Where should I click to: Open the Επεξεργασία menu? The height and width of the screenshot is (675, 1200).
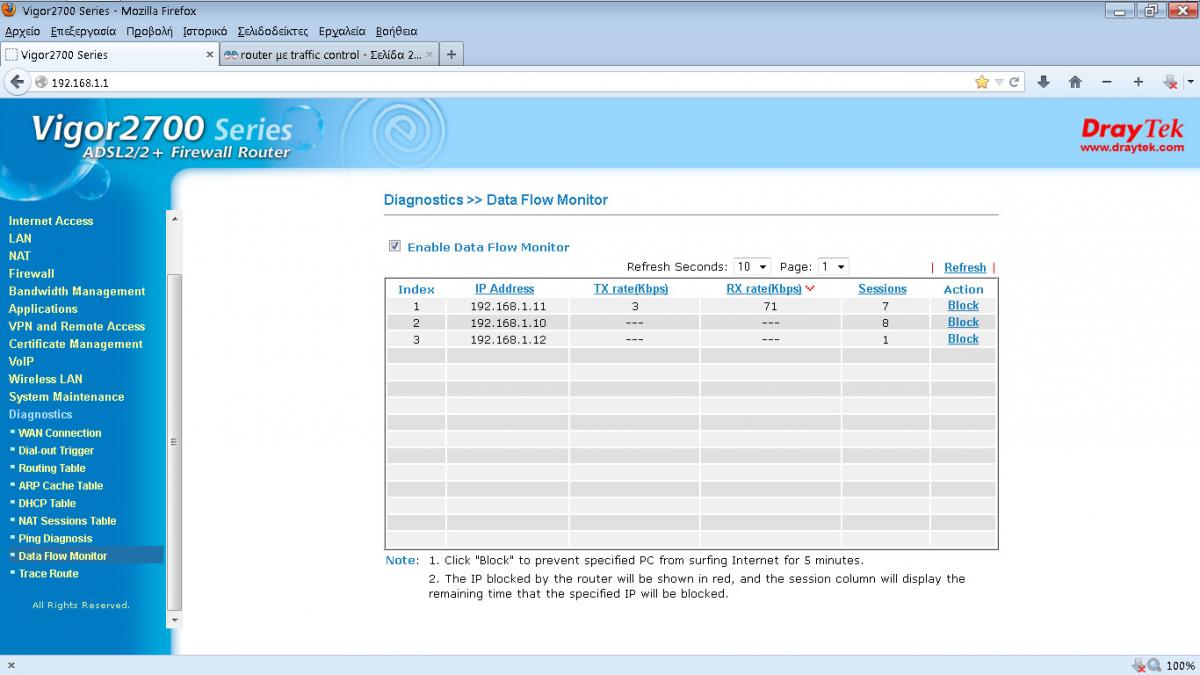(x=83, y=31)
